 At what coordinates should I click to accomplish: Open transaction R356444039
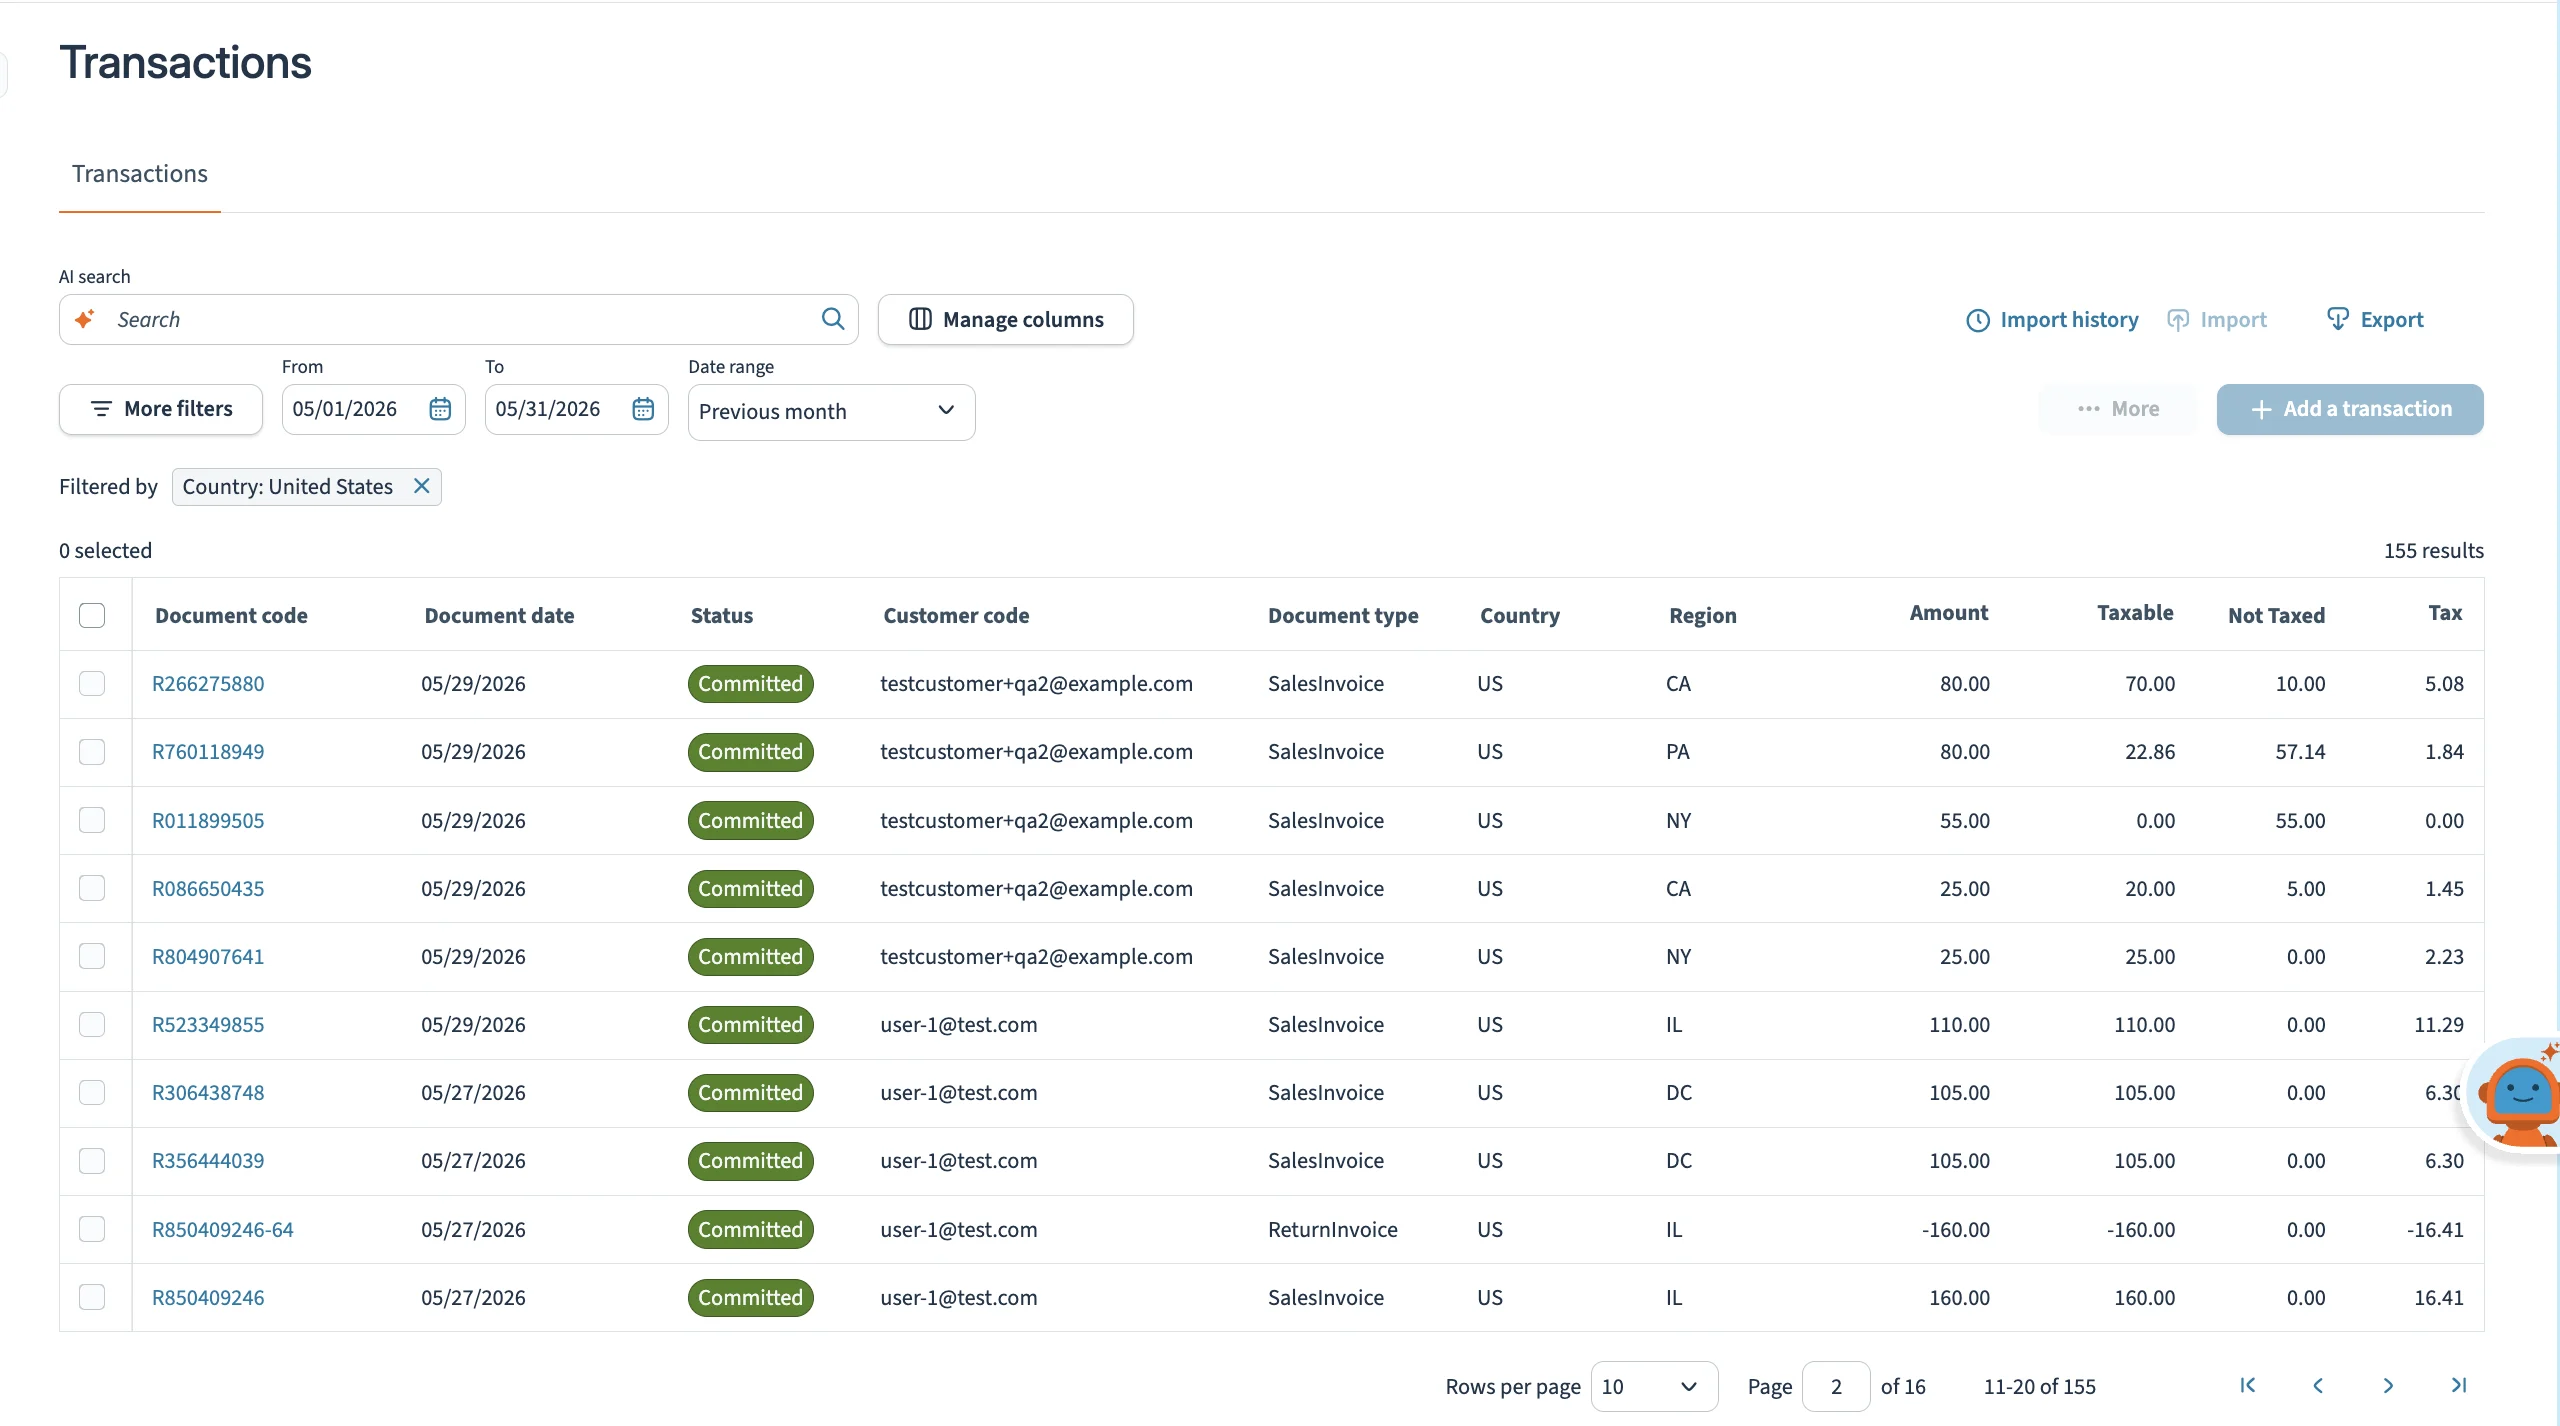click(208, 1160)
